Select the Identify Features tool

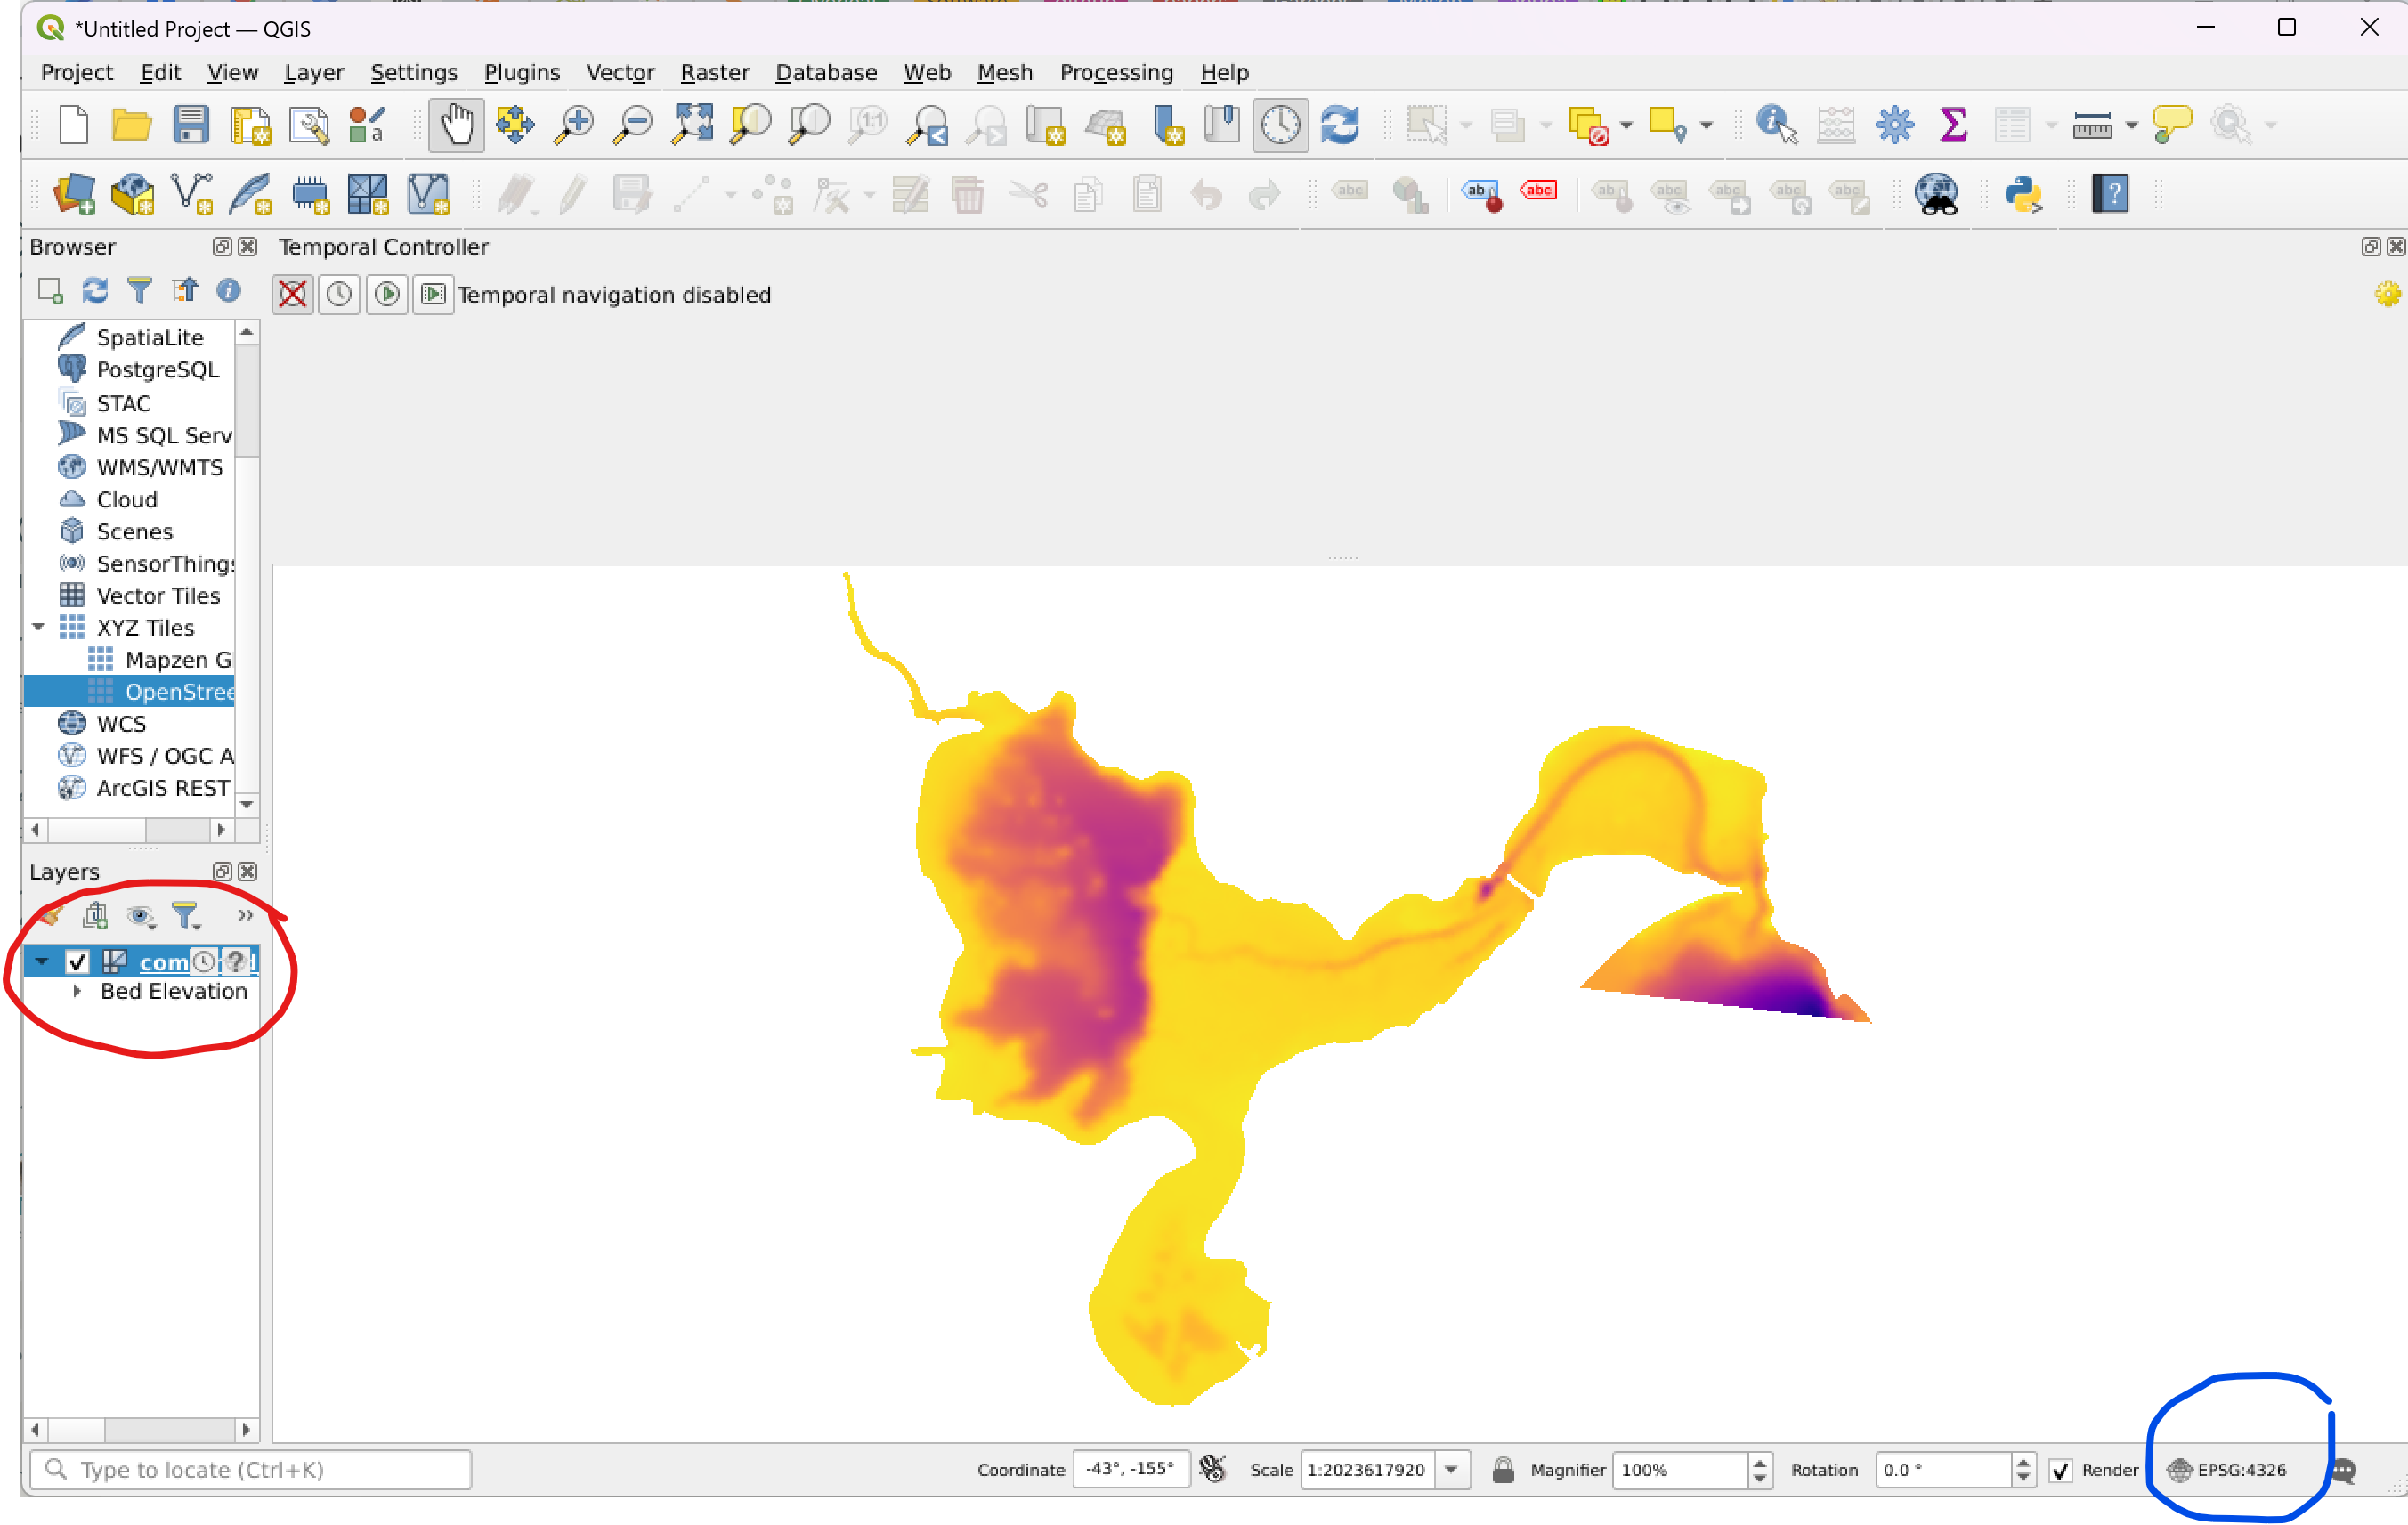[x=1776, y=125]
